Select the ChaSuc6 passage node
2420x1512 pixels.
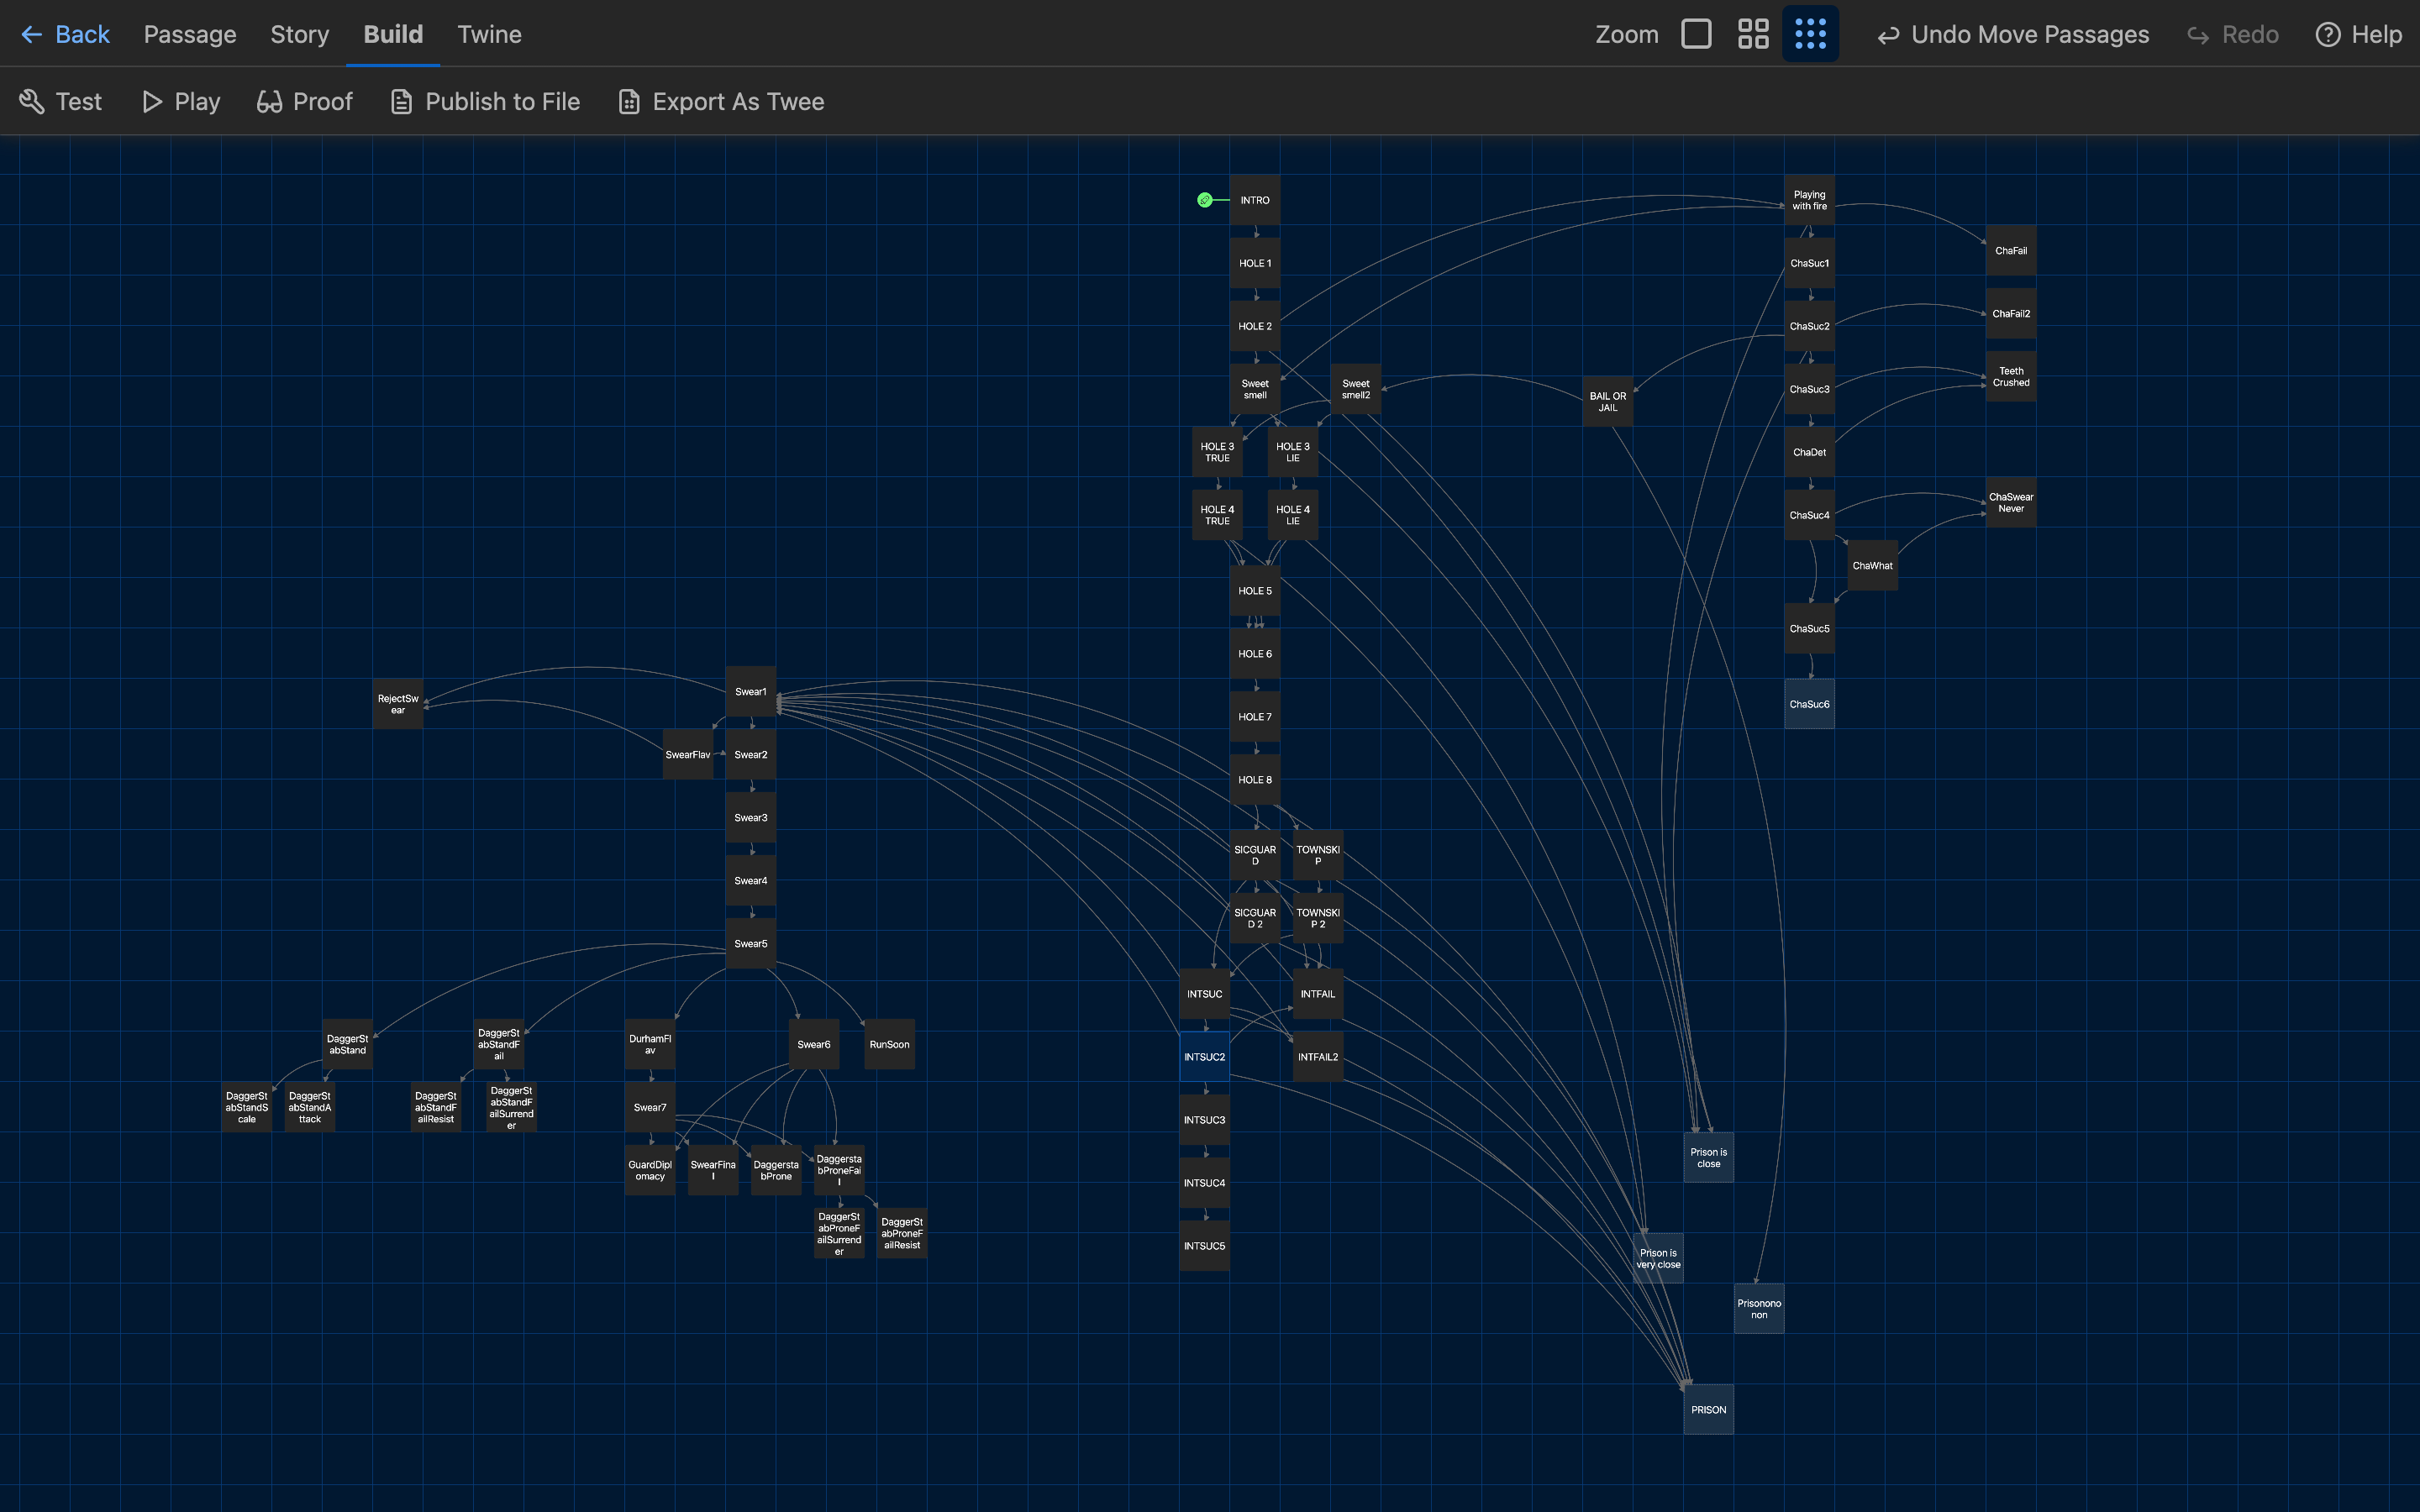coord(1809,704)
